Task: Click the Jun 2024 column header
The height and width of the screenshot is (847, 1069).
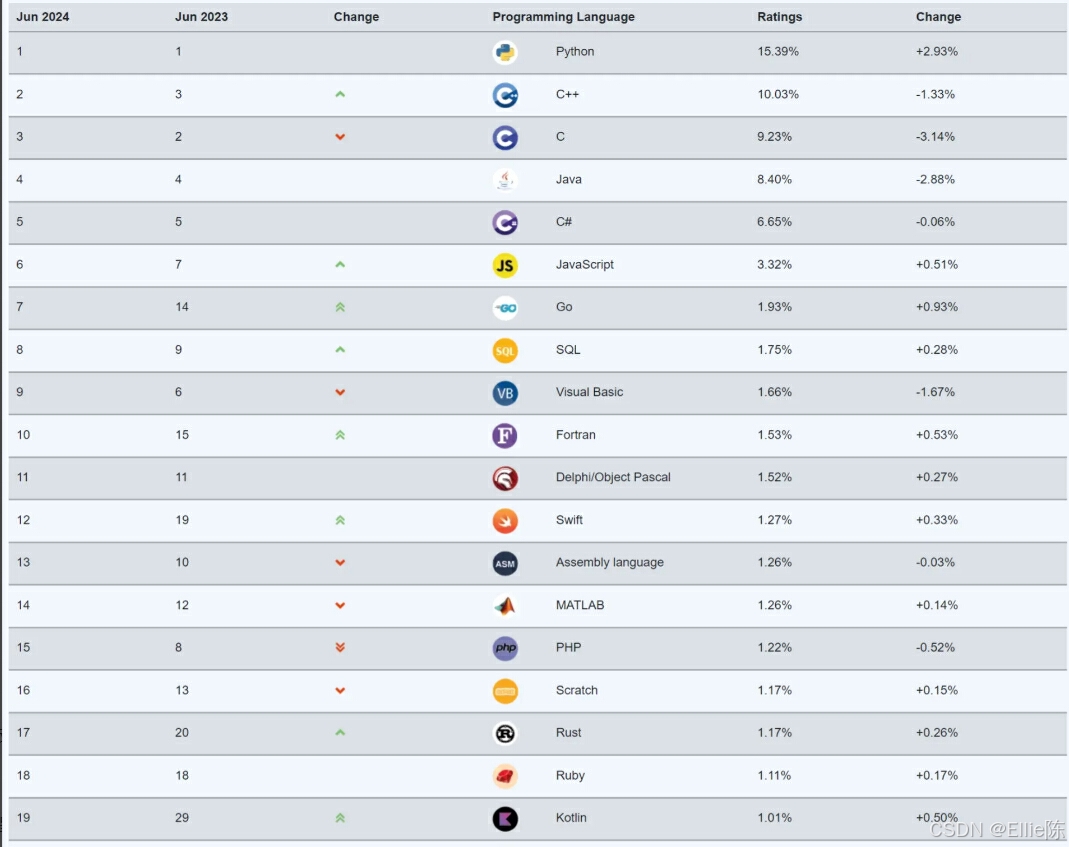Action: coord(42,16)
